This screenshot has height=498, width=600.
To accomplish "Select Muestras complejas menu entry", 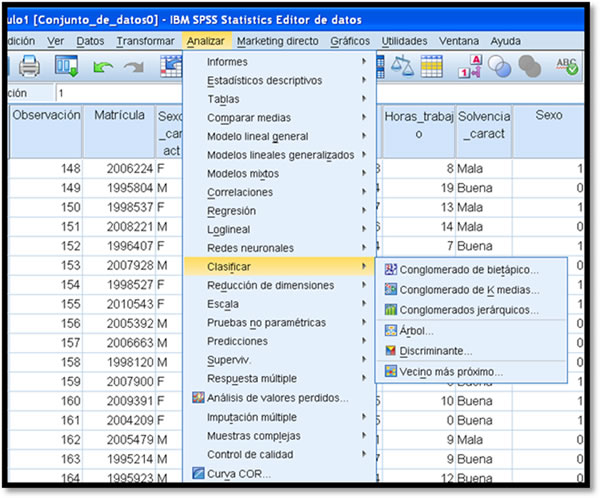I will pyautogui.click(x=279, y=436).
